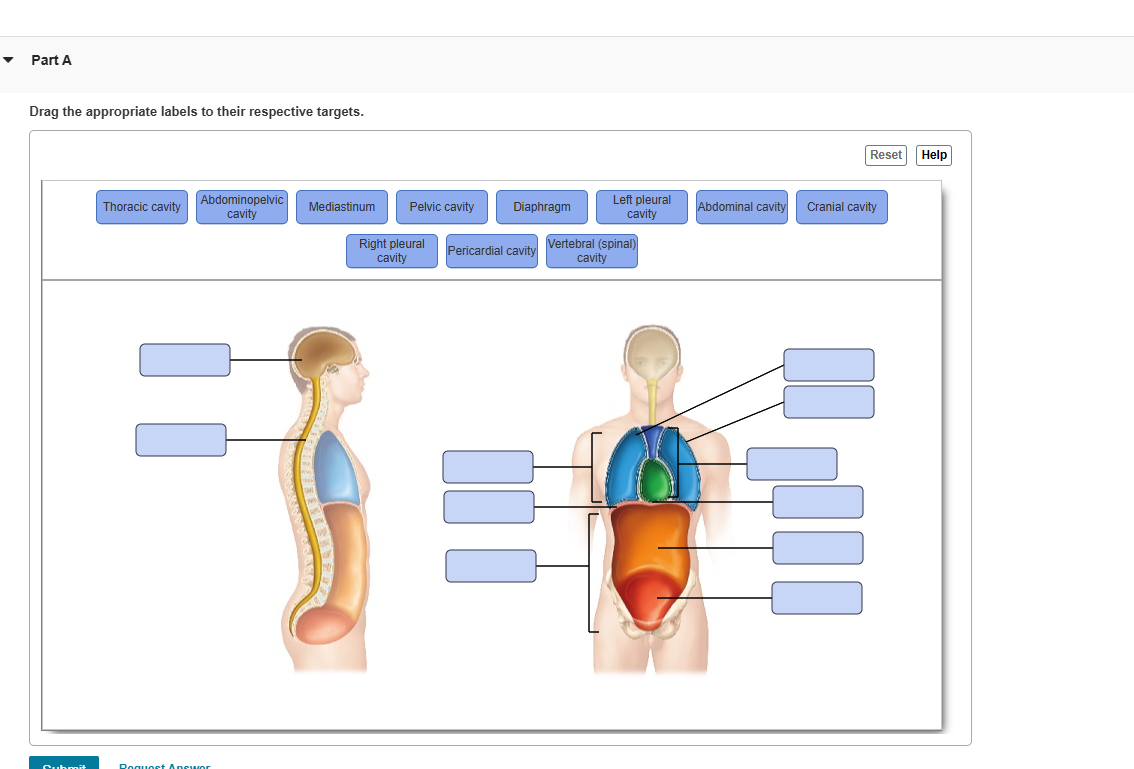
Task: Select the blank target left of the diaphragm line
Action: click(489, 507)
